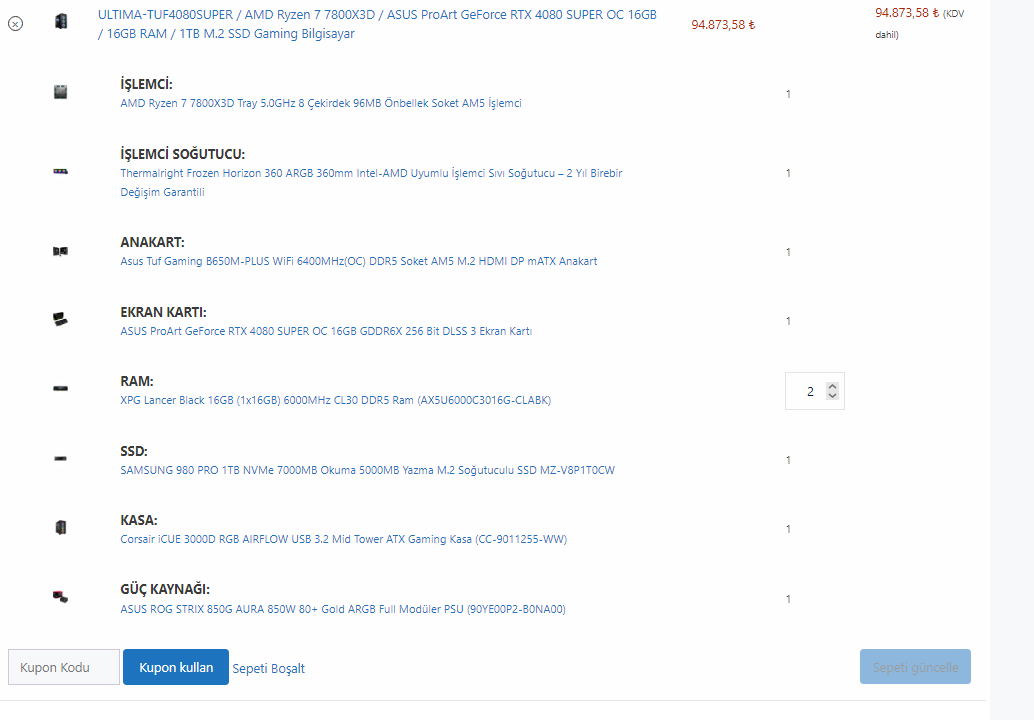Click the Kupon Kodu input field

click(x=64, y=667)
